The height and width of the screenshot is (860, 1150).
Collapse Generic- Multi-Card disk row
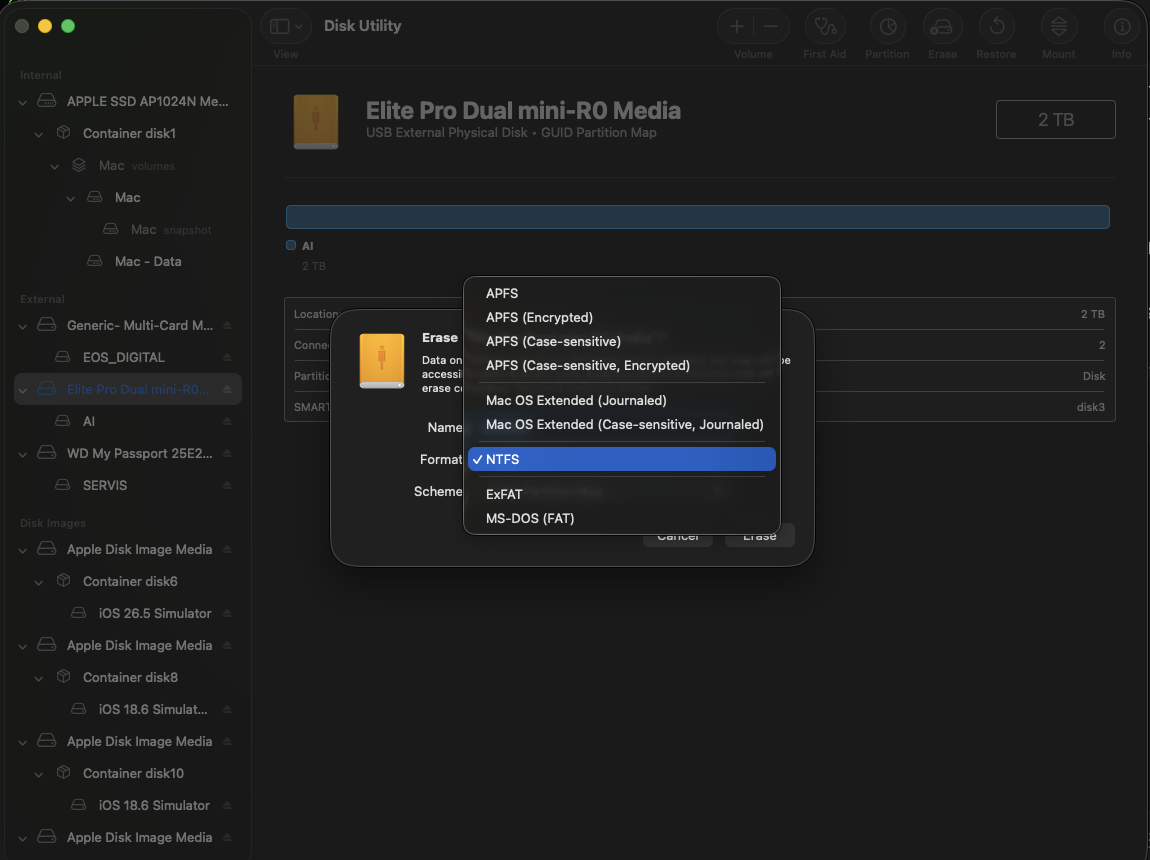(23, 326)
